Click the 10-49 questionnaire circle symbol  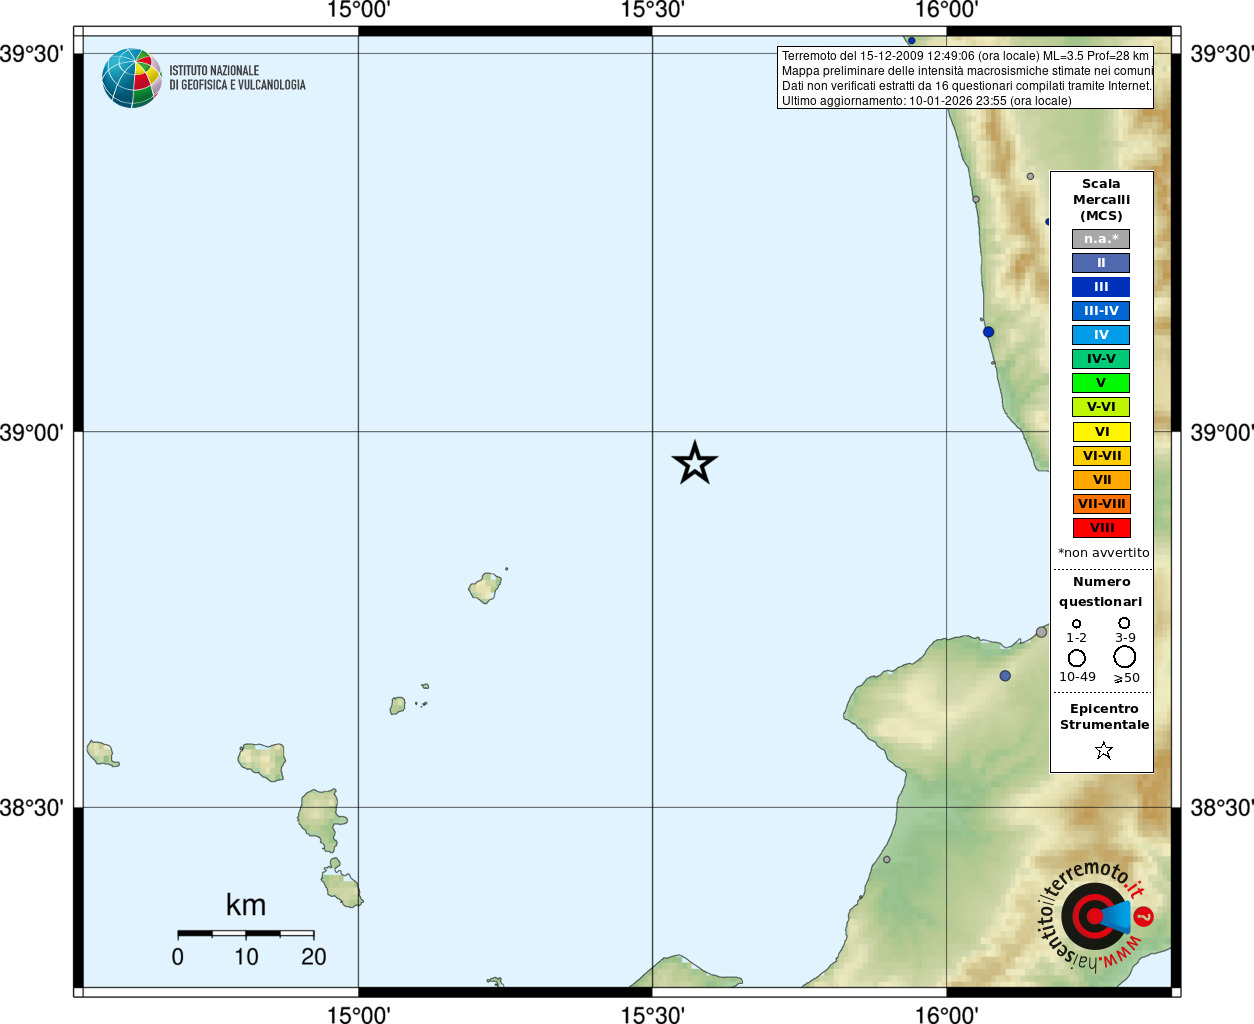click(x=1077, y=658)
